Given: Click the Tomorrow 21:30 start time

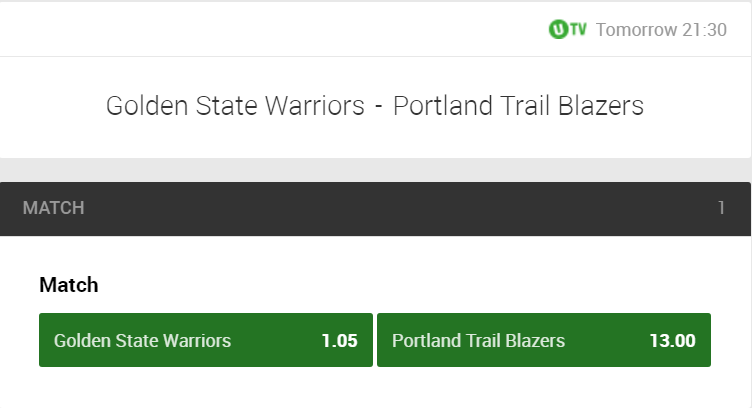Looking at the screenshot, I should (x=661, y=30).
